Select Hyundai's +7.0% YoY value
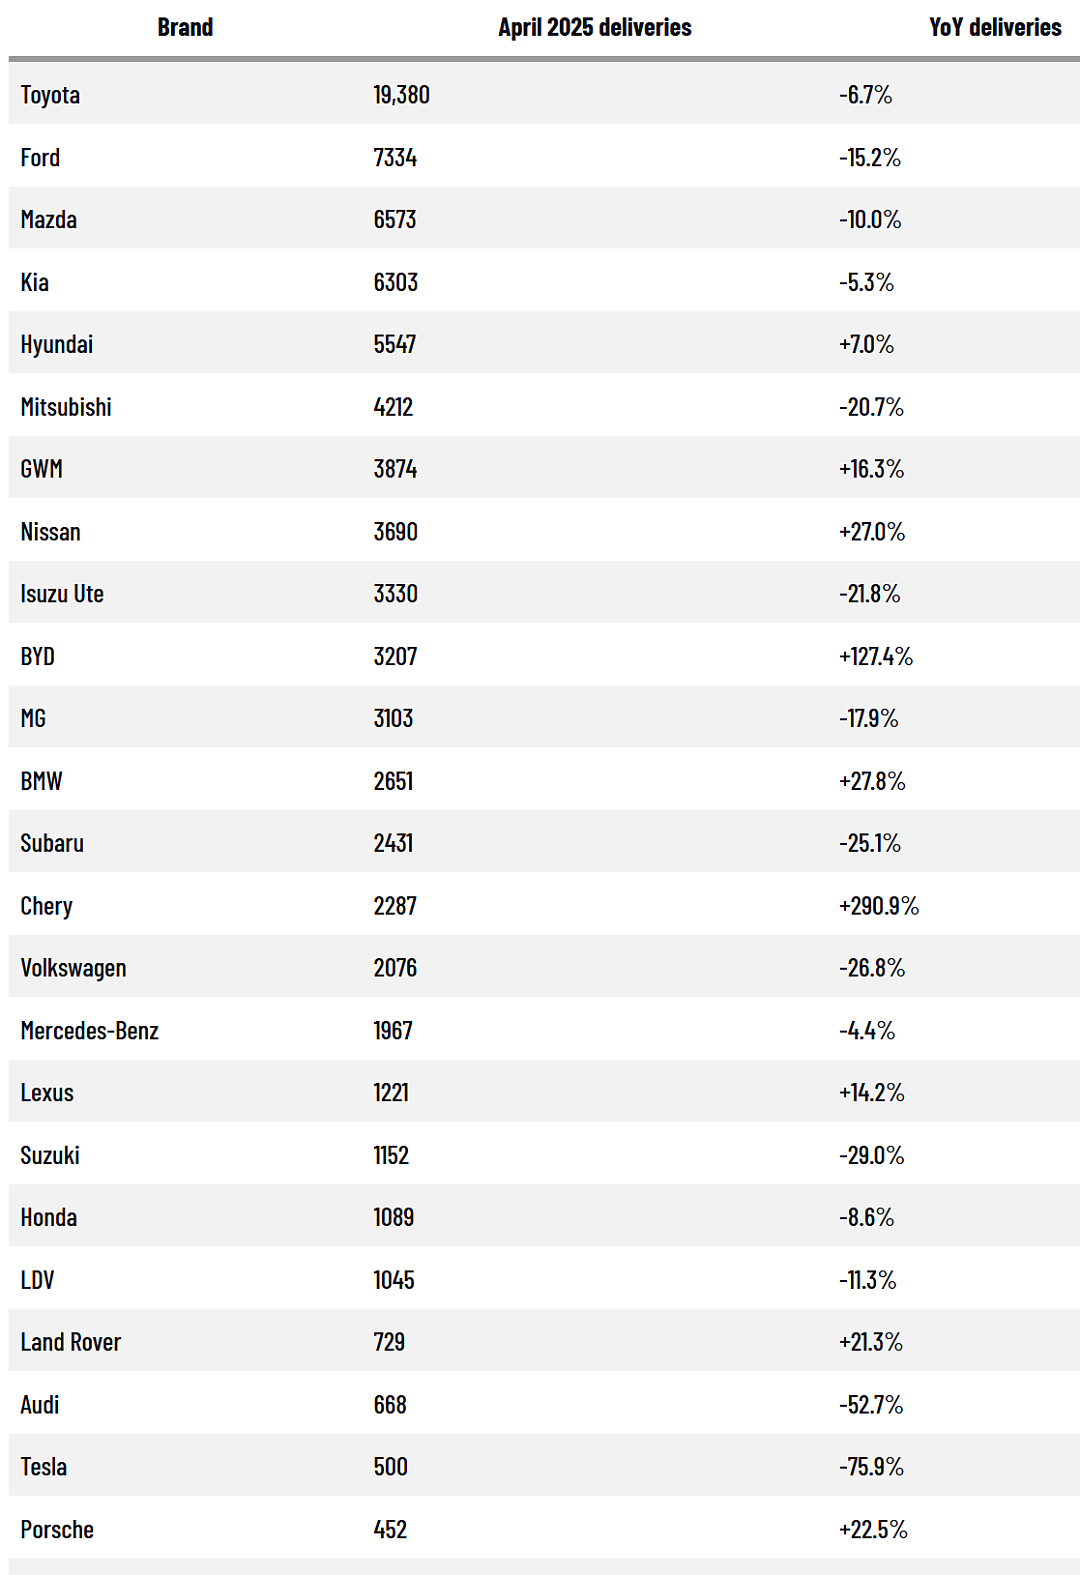Image resolution: width=1080 pixels, height=1575 pixels. click(867, 344)
